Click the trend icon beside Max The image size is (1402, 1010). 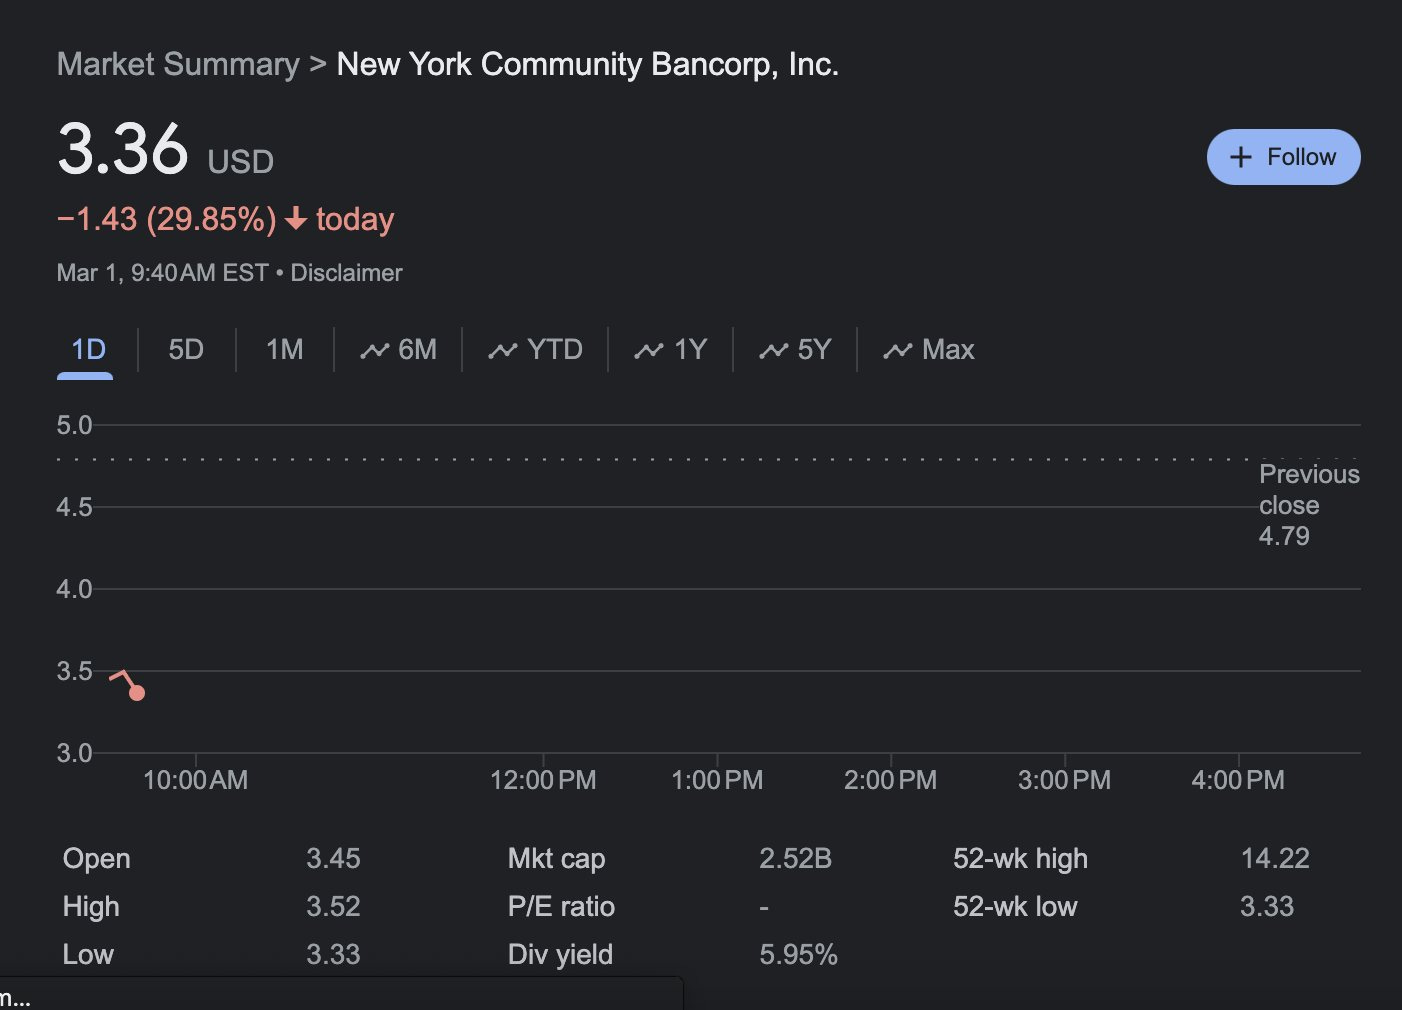point(897,350)
